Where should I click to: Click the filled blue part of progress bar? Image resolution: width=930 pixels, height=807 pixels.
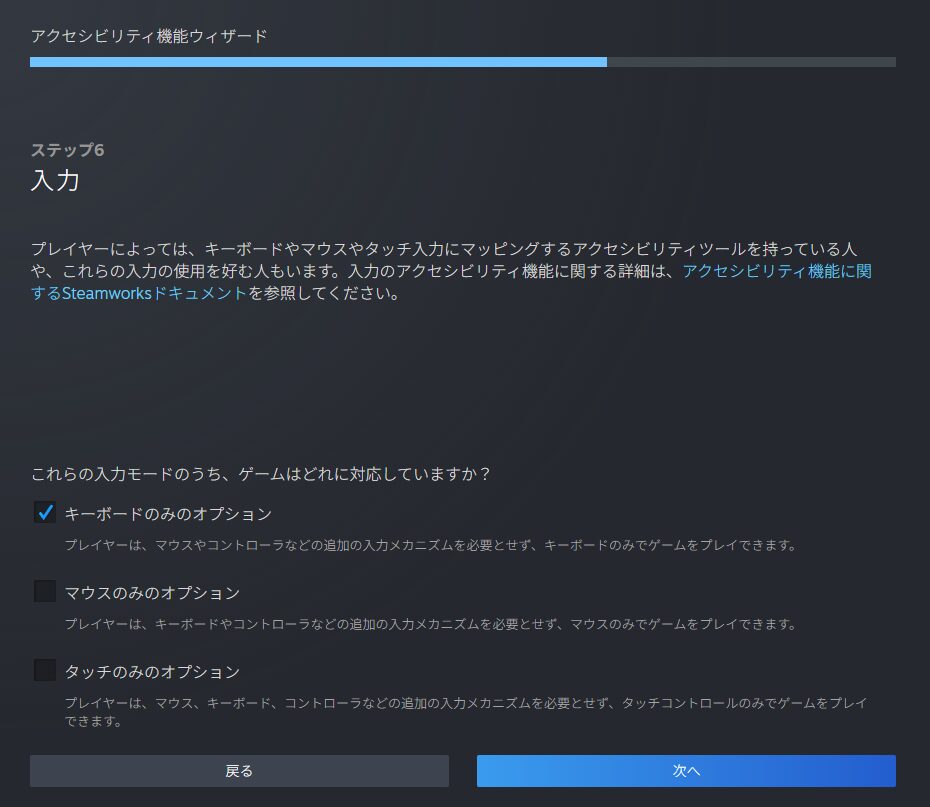[x=318, y=62]
